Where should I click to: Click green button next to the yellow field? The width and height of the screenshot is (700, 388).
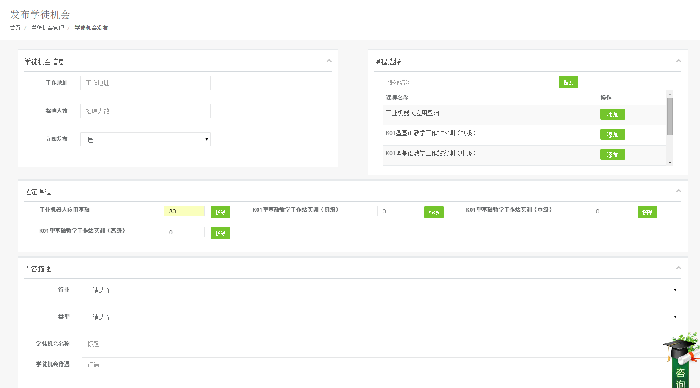pyautogui.click(x=220, y=212)
